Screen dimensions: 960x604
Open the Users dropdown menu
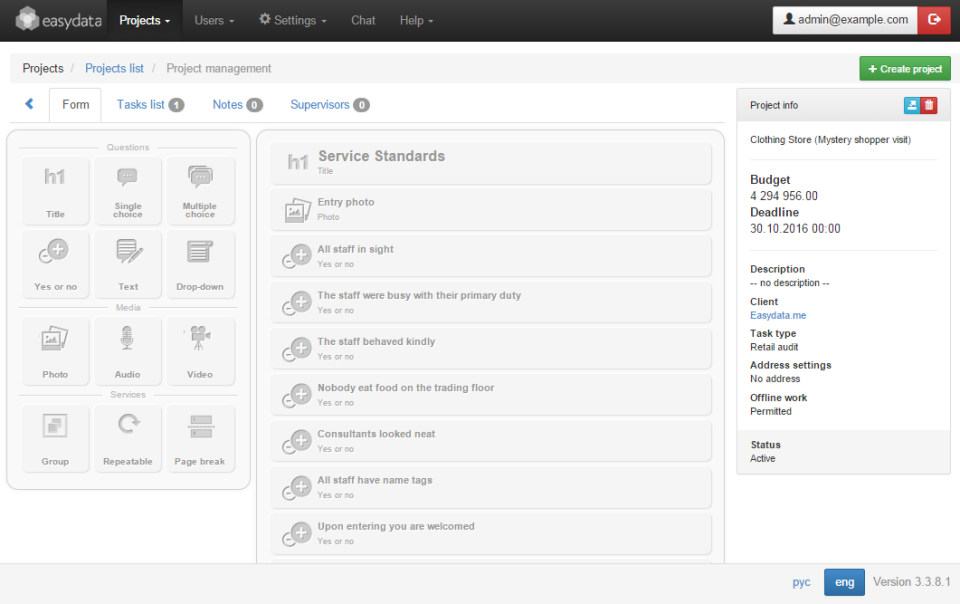tap(214, 19)
